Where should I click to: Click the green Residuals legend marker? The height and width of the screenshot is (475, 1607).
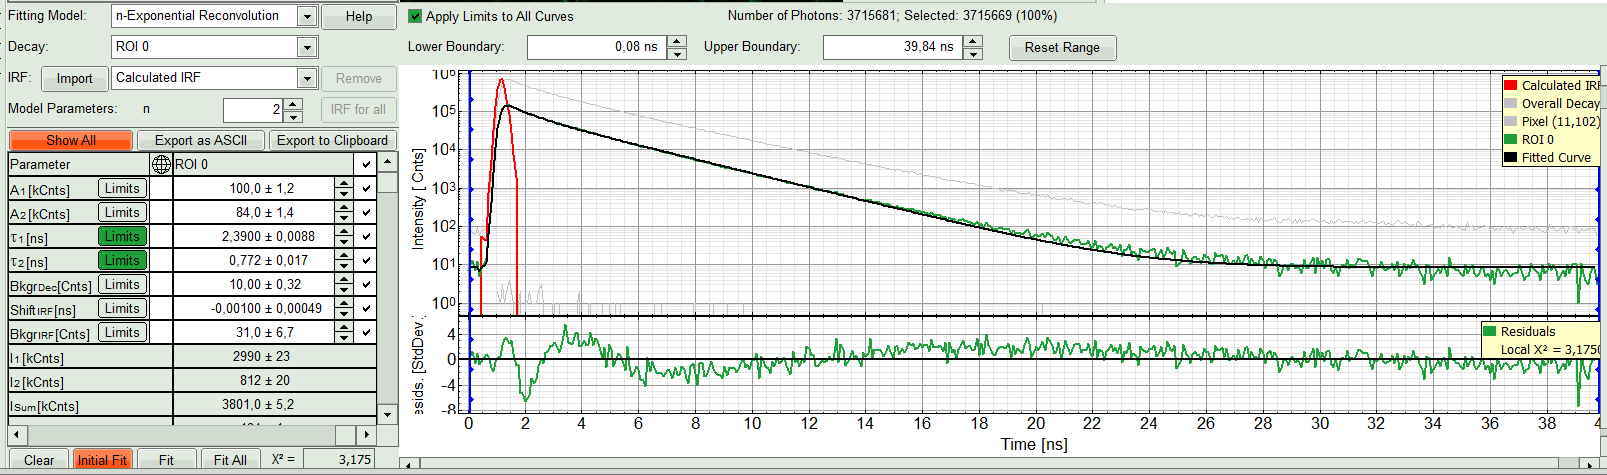1490,331
